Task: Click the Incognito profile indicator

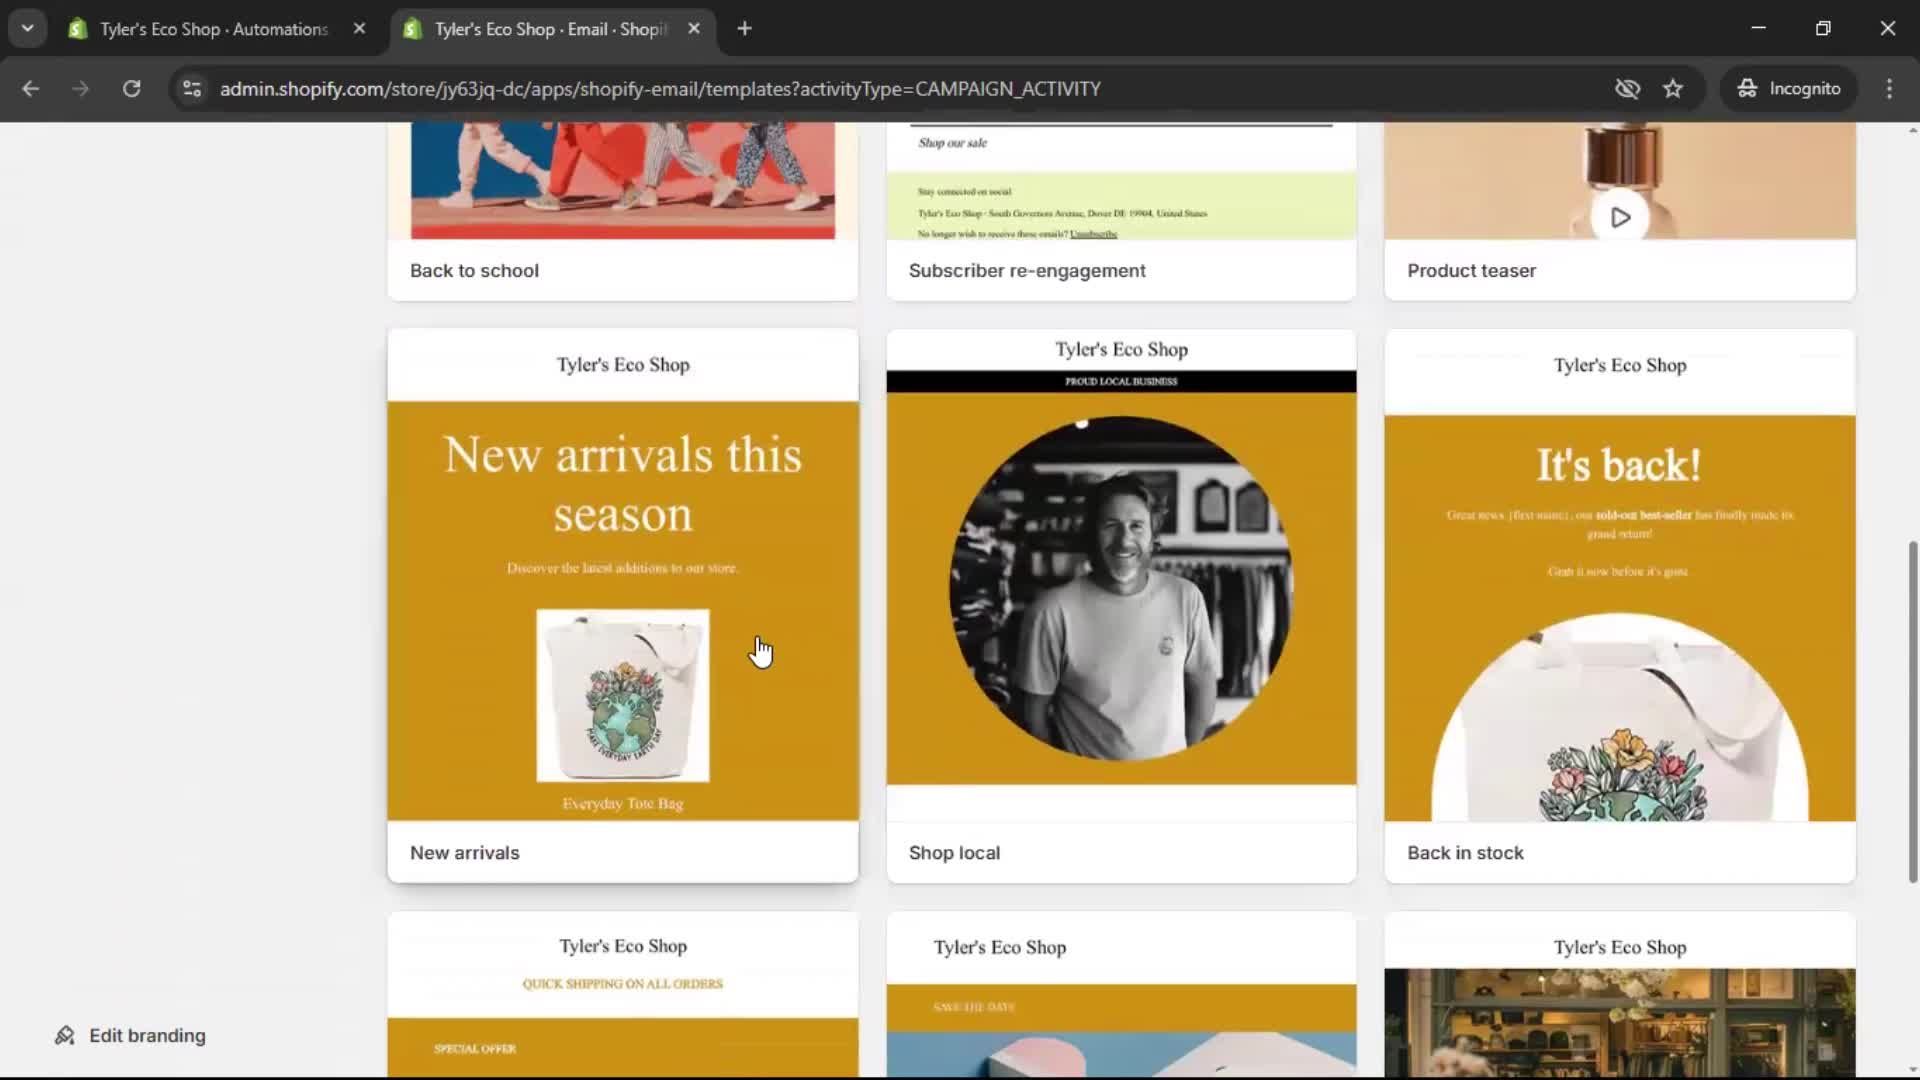Action: click(x=1789, y=88)
